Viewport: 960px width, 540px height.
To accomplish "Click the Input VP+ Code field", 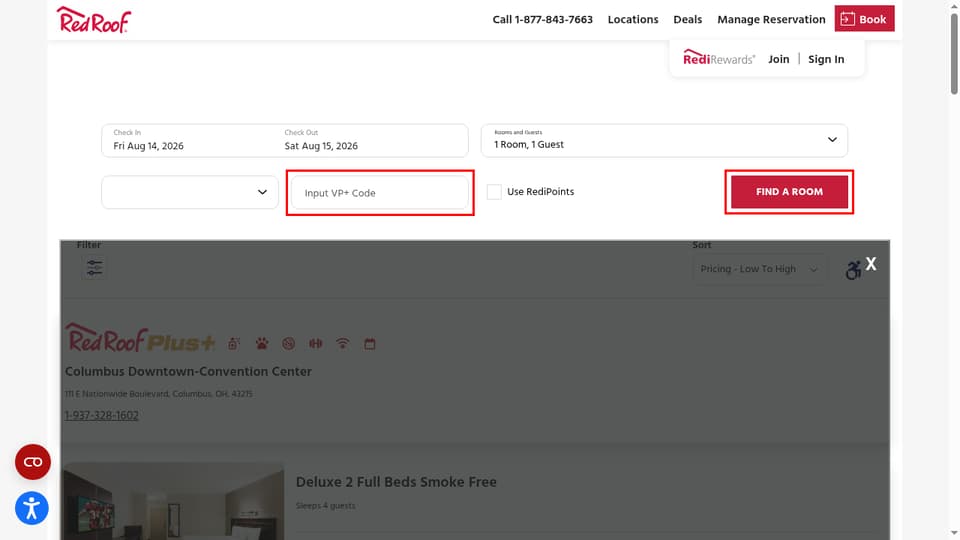I will [380, 193].
